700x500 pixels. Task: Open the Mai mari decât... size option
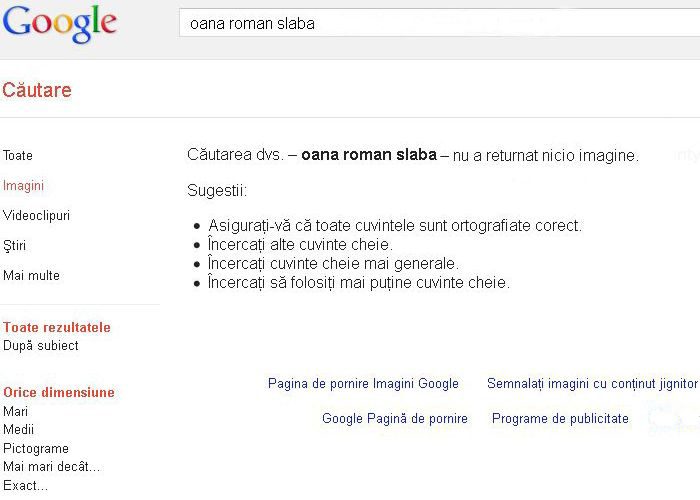click(51, 467)
